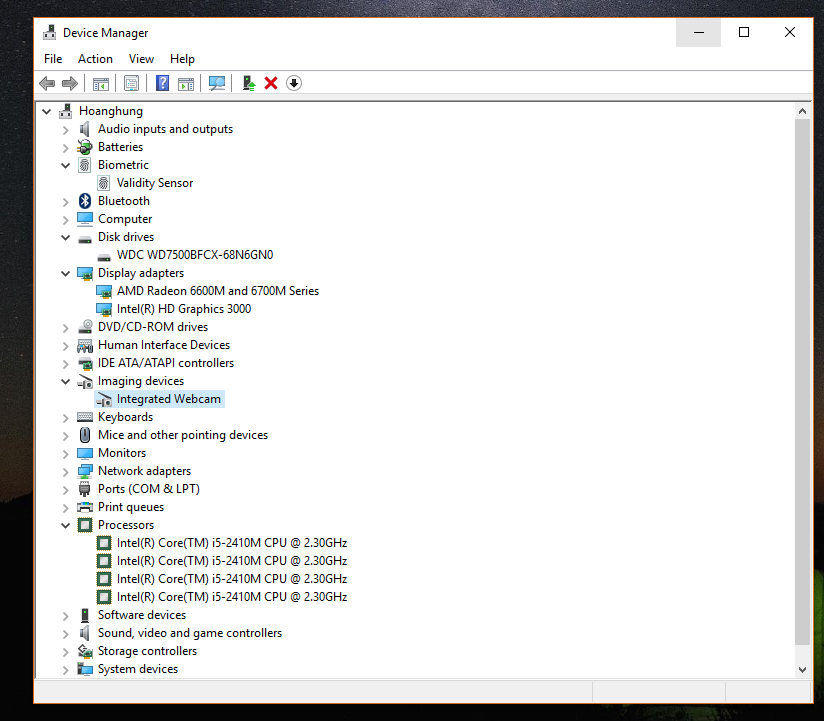Image resolution: width=824 pixels, height=721 pixels.
Task: Select WDC WD7500BFCX-68N6GN0 disk drive
Action: [195, 255]
